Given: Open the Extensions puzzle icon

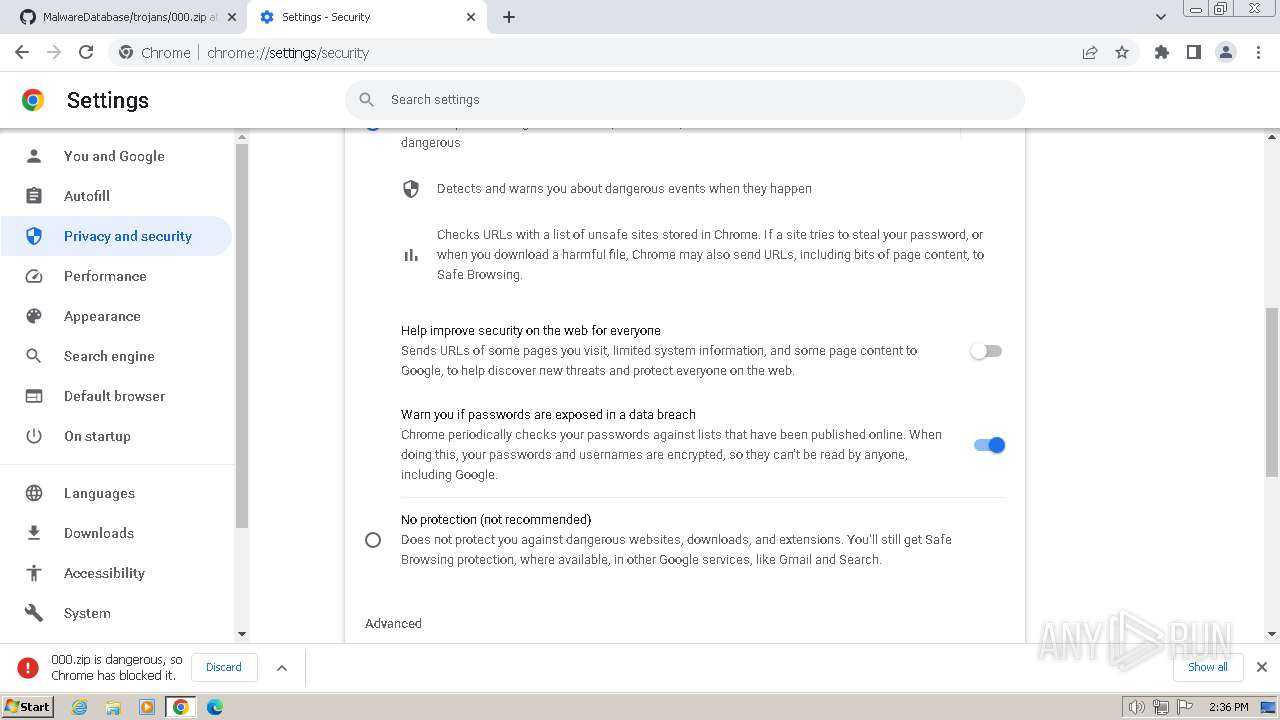Looking at the screenshot, I should coord(1161,52).
